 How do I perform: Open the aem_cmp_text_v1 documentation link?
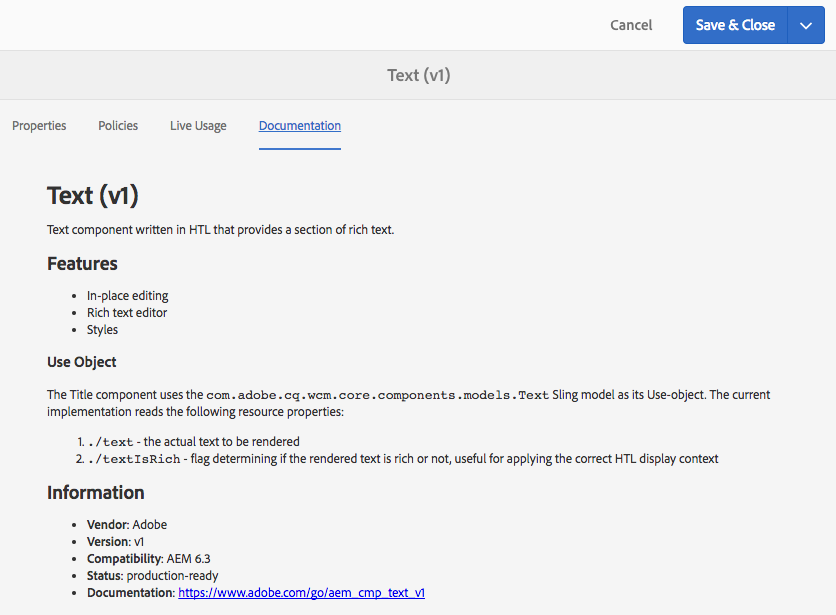click(301, 593)
